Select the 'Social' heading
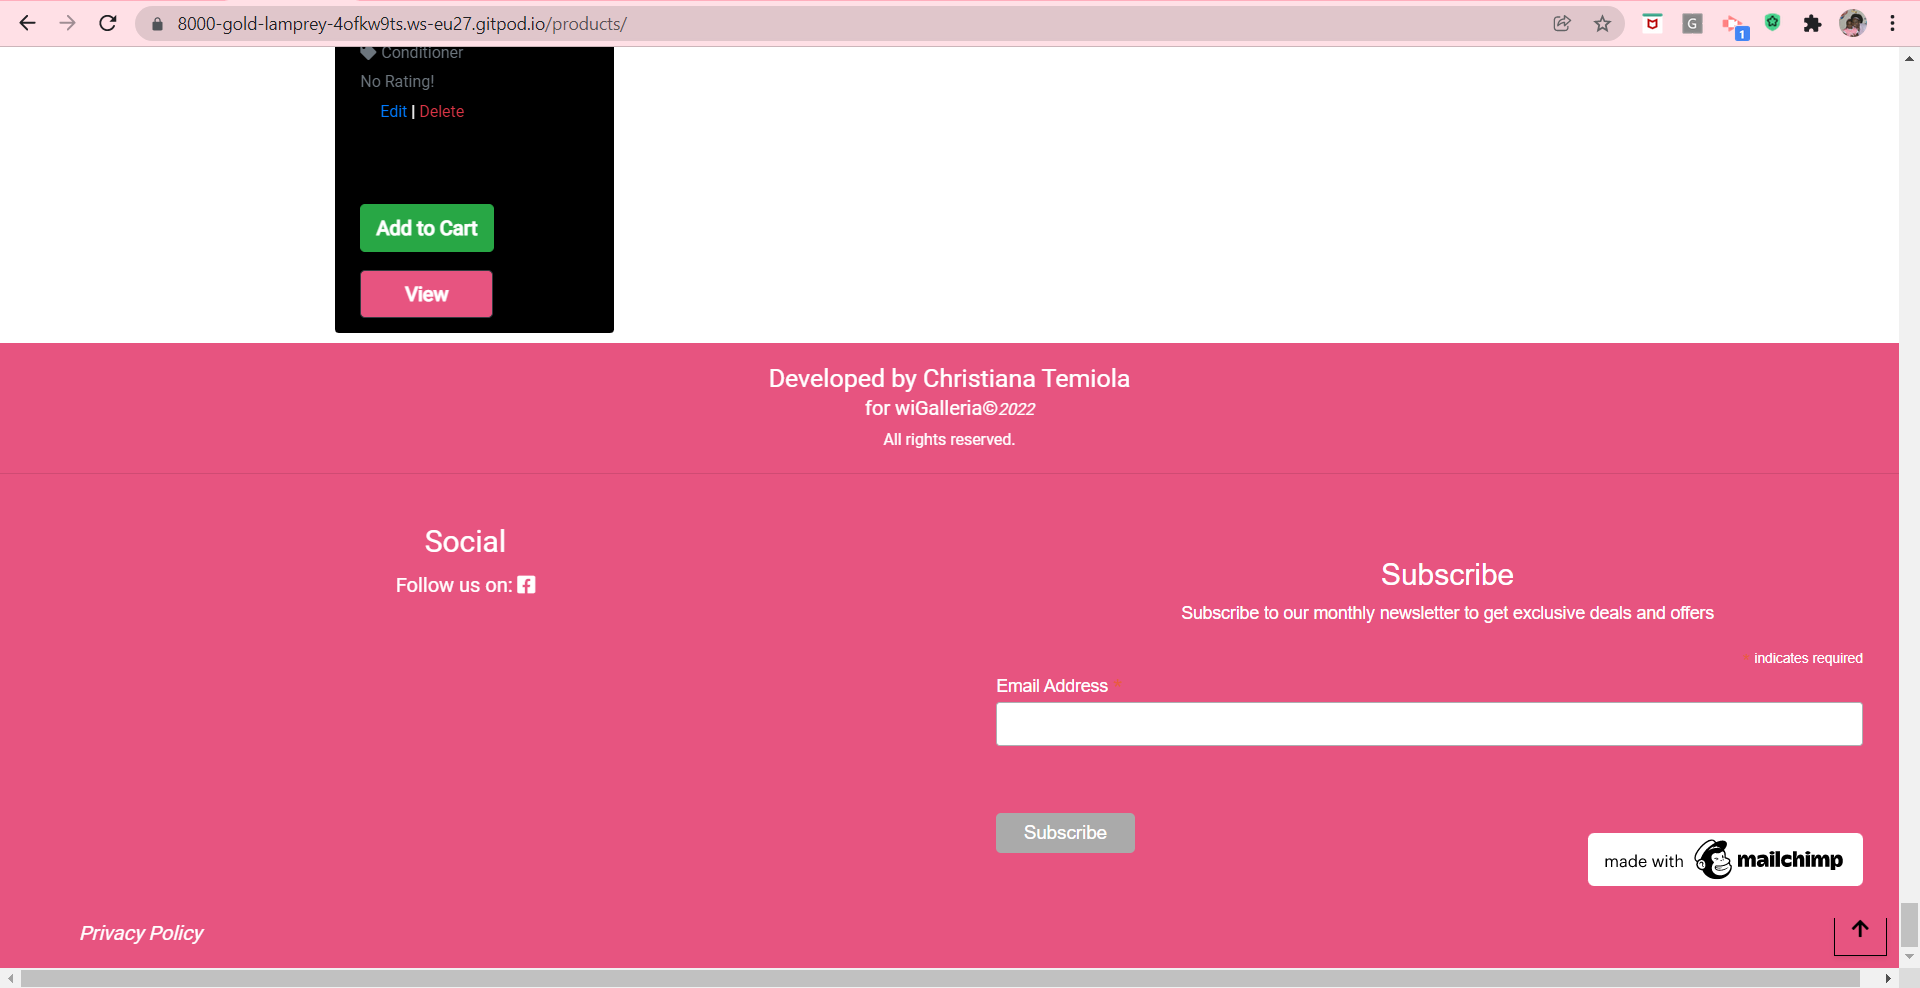The height and width of the screenshot is (988, 1920). coord(465,542)
